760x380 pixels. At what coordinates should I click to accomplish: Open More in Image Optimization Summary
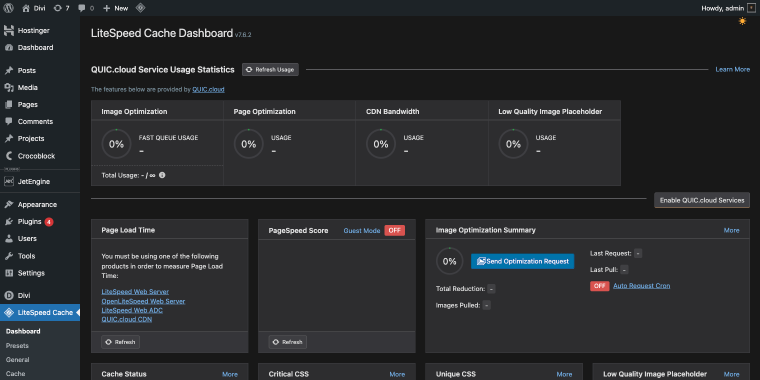click(x=731, y=230)
